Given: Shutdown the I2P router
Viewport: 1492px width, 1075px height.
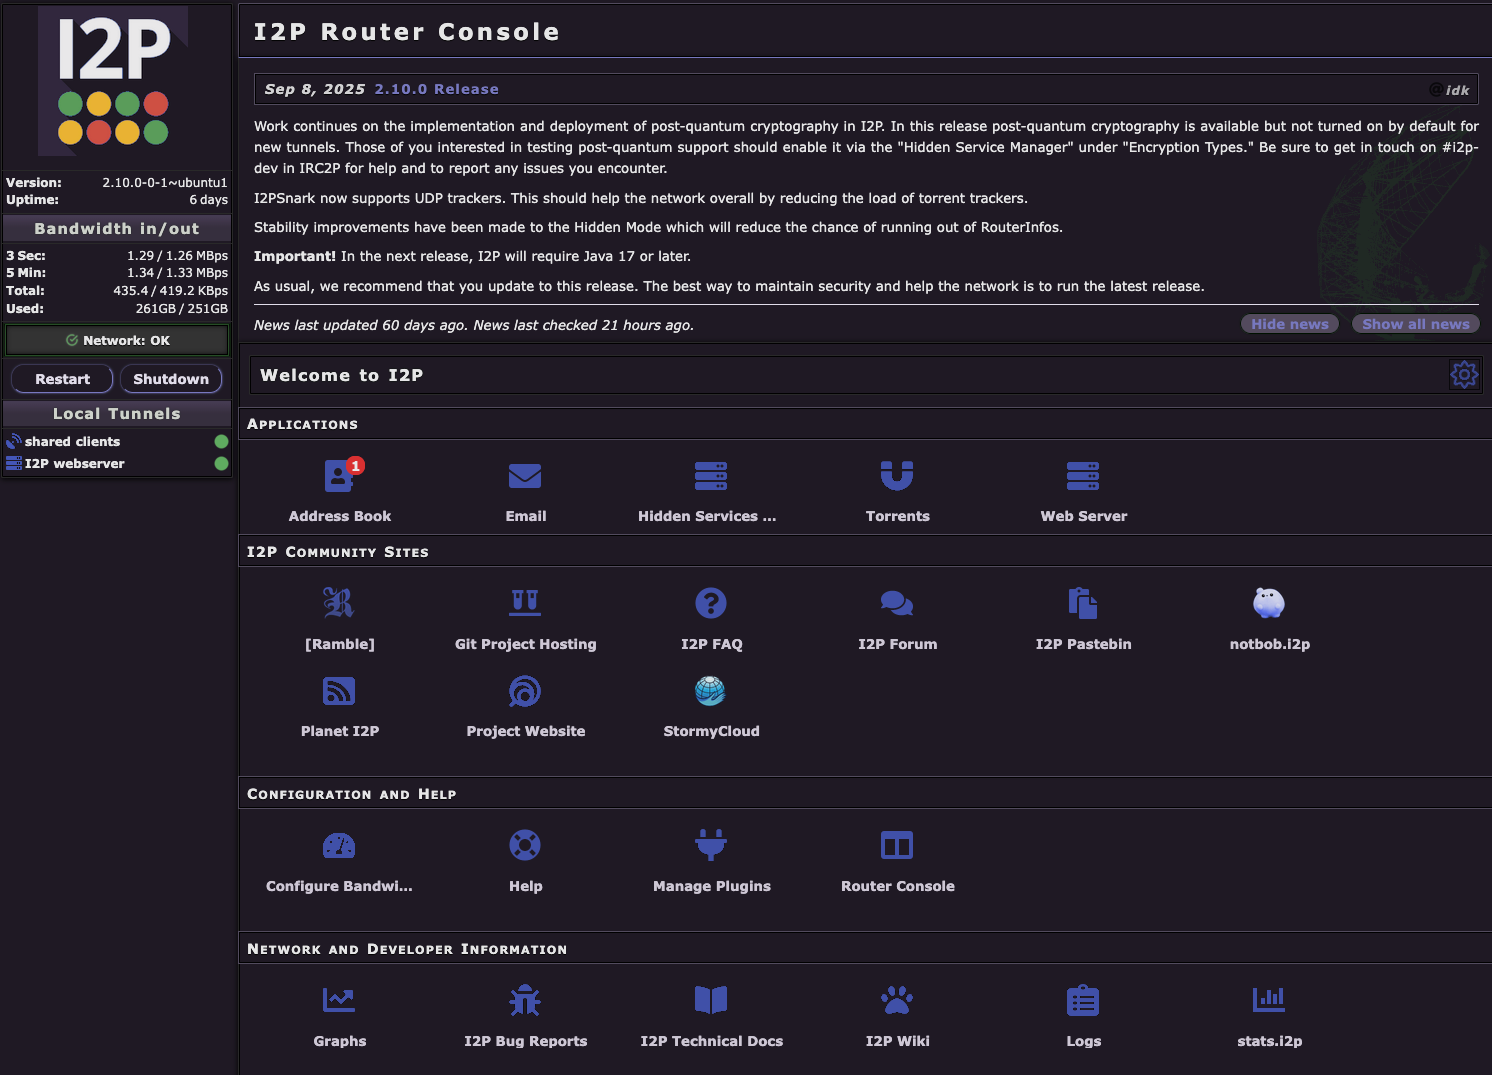Looking at the screenshot, I should click(x=170, y=378).
